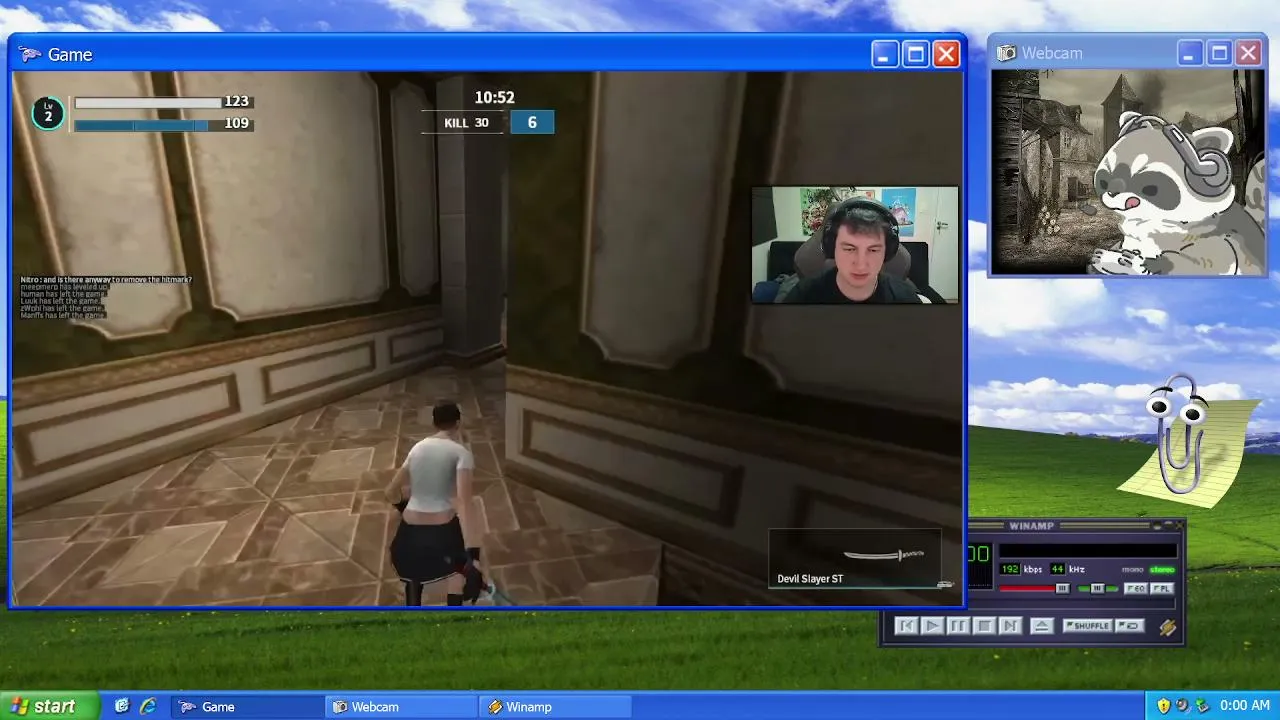The image size is (1280, 720).
Task: Toggle the EQ button in Winamp
Action: pos(1136,589)
